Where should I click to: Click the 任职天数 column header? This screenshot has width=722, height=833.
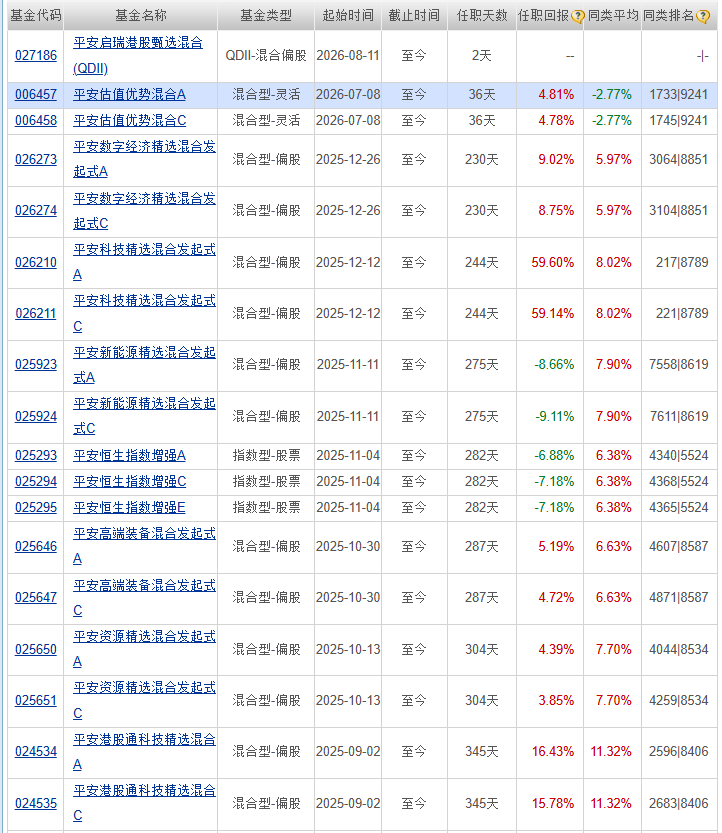click(x=482, y=16)
